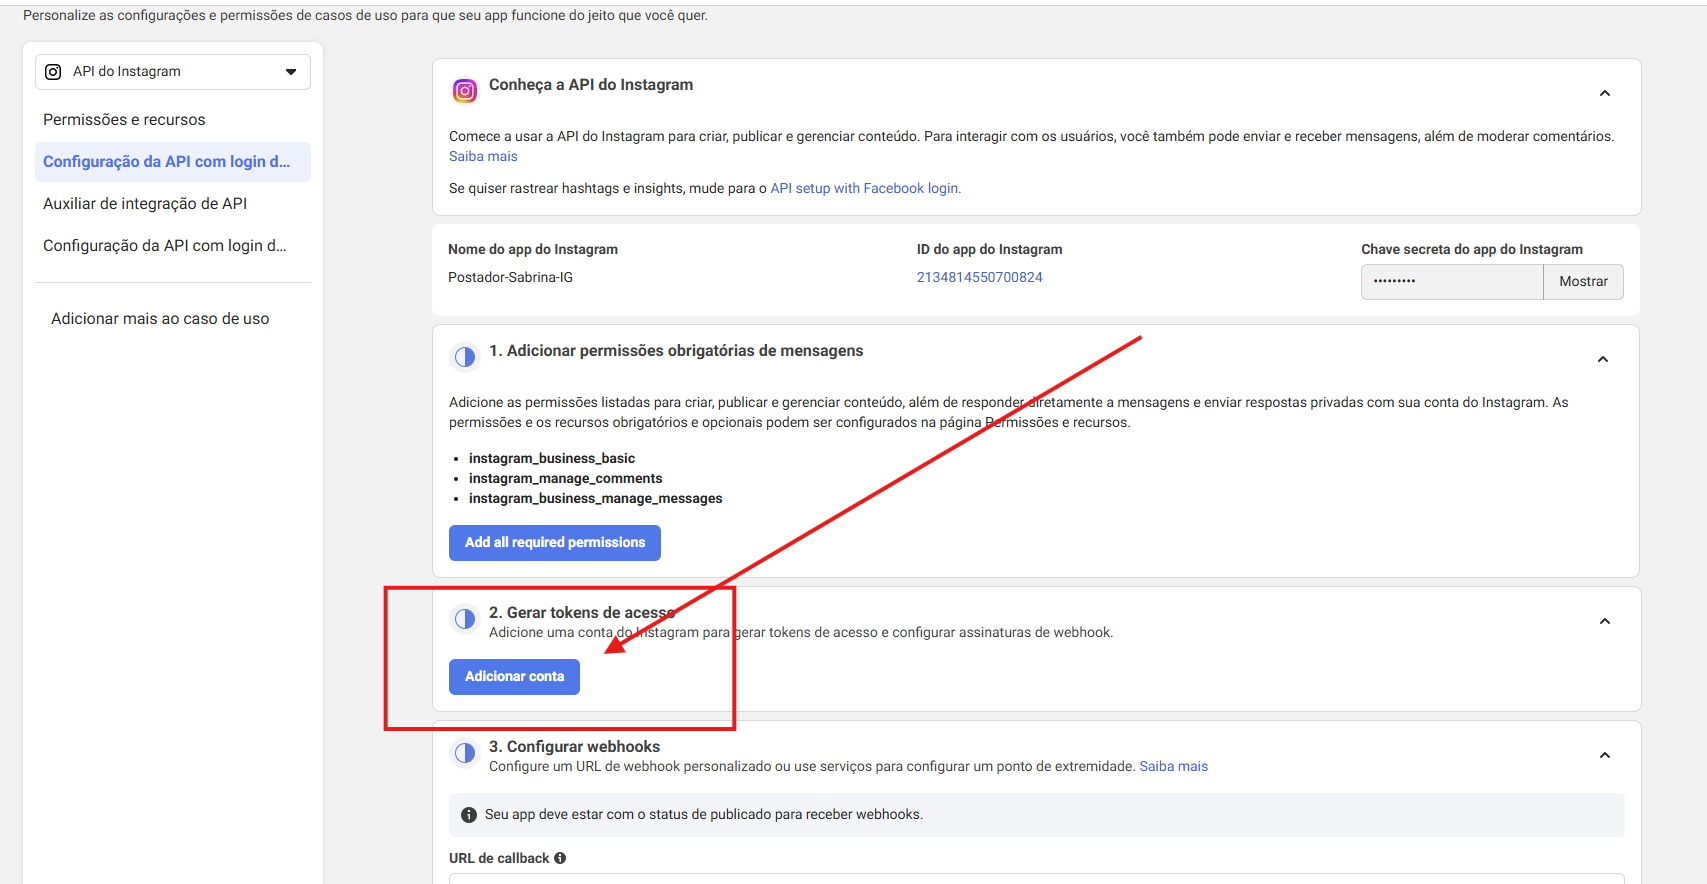The image size is (1707, 884).
Task: Click instagram_business_manage_messages permission text
Action: [595, 498]
